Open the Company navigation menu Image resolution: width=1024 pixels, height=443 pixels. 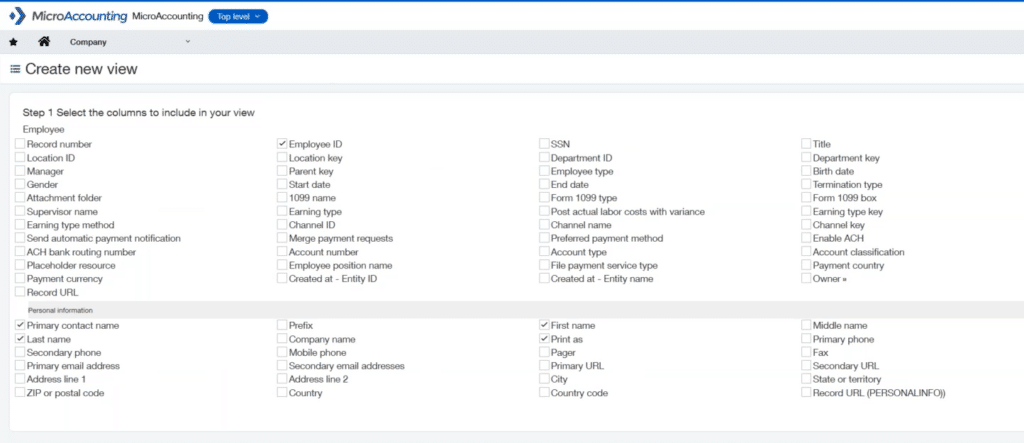click(x=88, y=42)
